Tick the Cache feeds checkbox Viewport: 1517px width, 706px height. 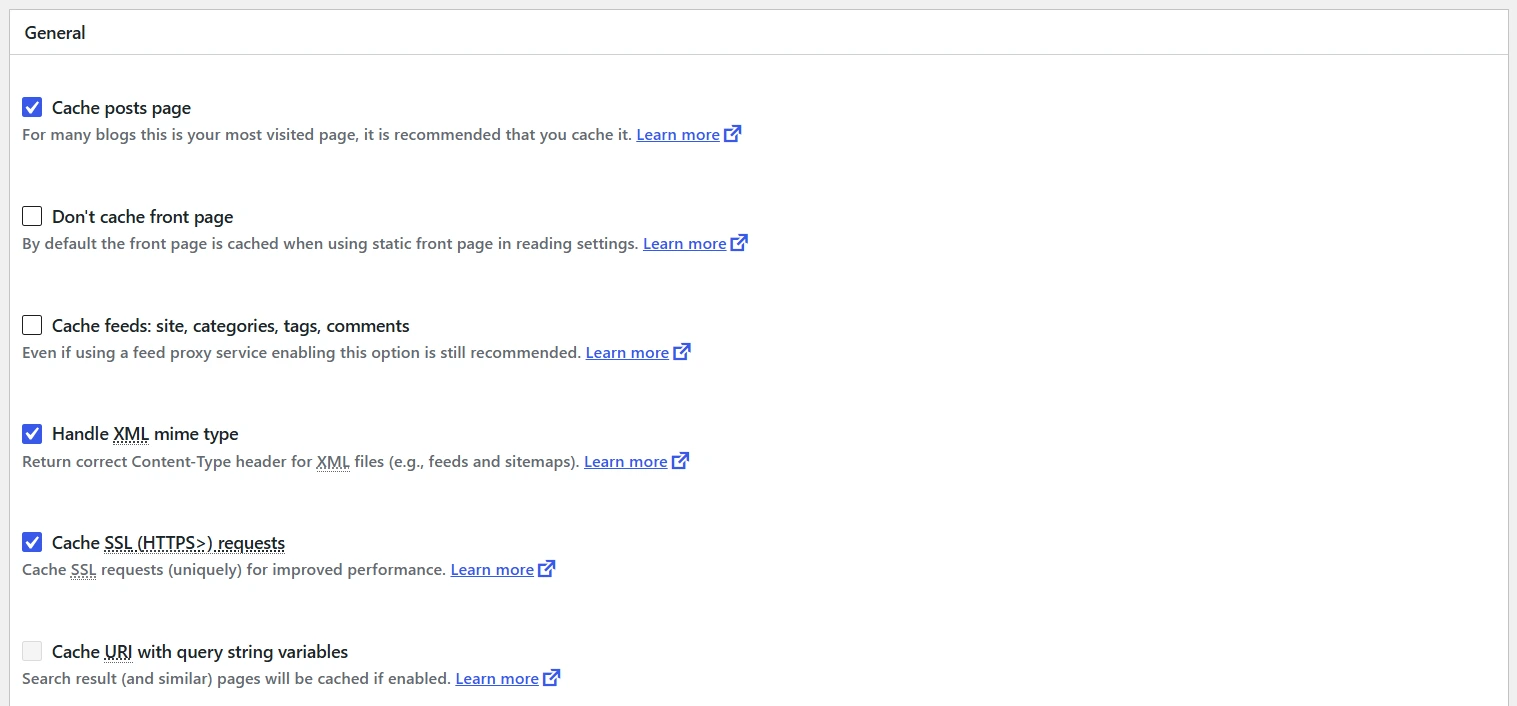(x=32, y=325)
